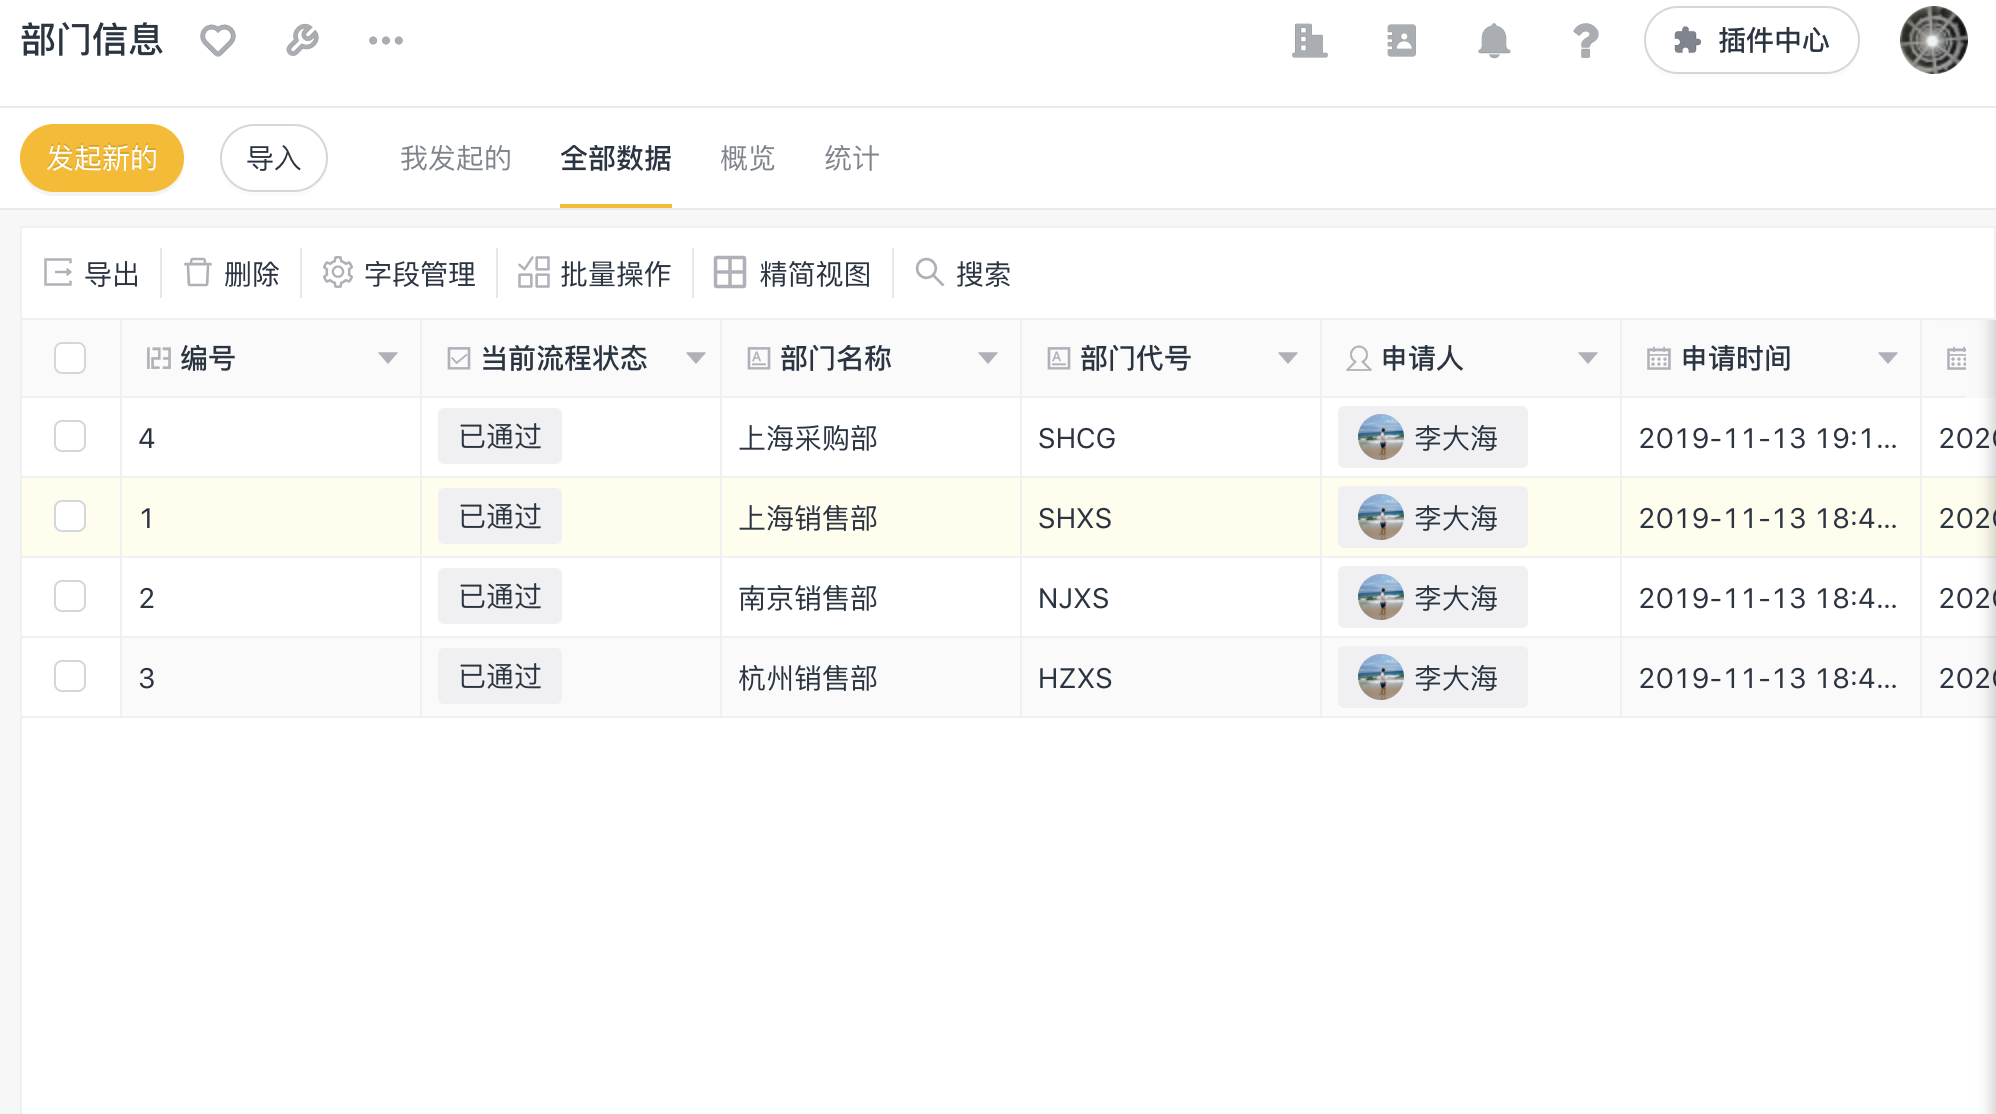Image resolution: width=1996 pixels, height=1114 pixels.
Task: Click 李大海 applicant in SHCG row
Action: [x=1433, y=437]
